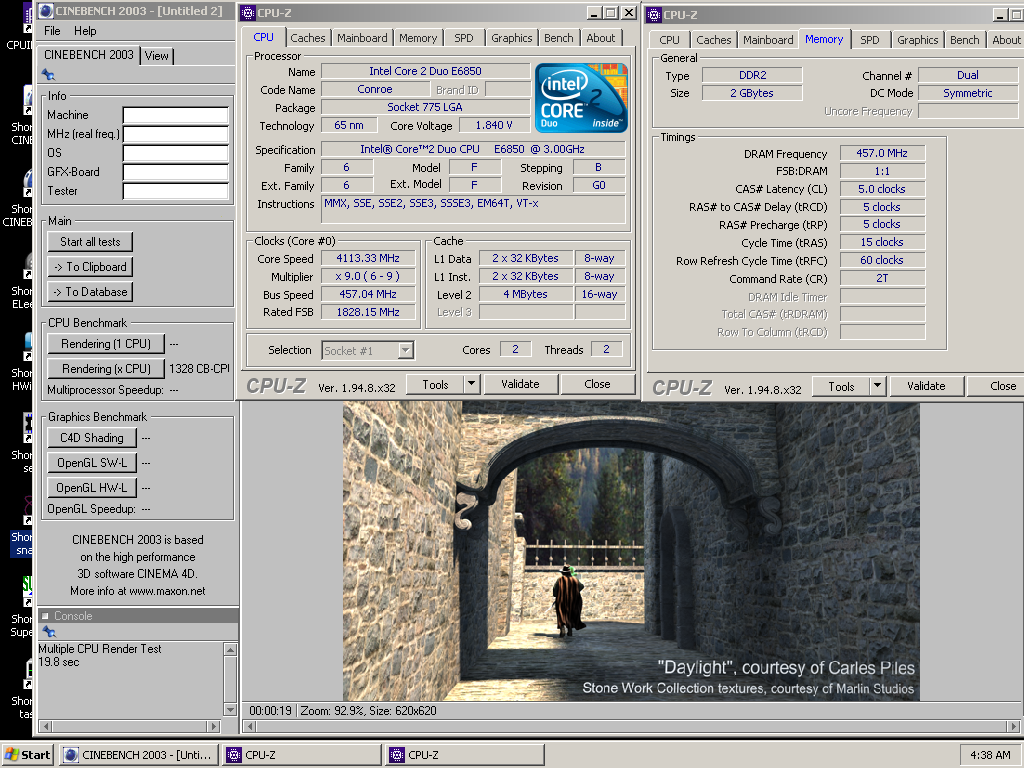Click the CPU-Z title bar icon in right window
Image resolution: width=1024 pixels, height=768 pixels.
654,14
